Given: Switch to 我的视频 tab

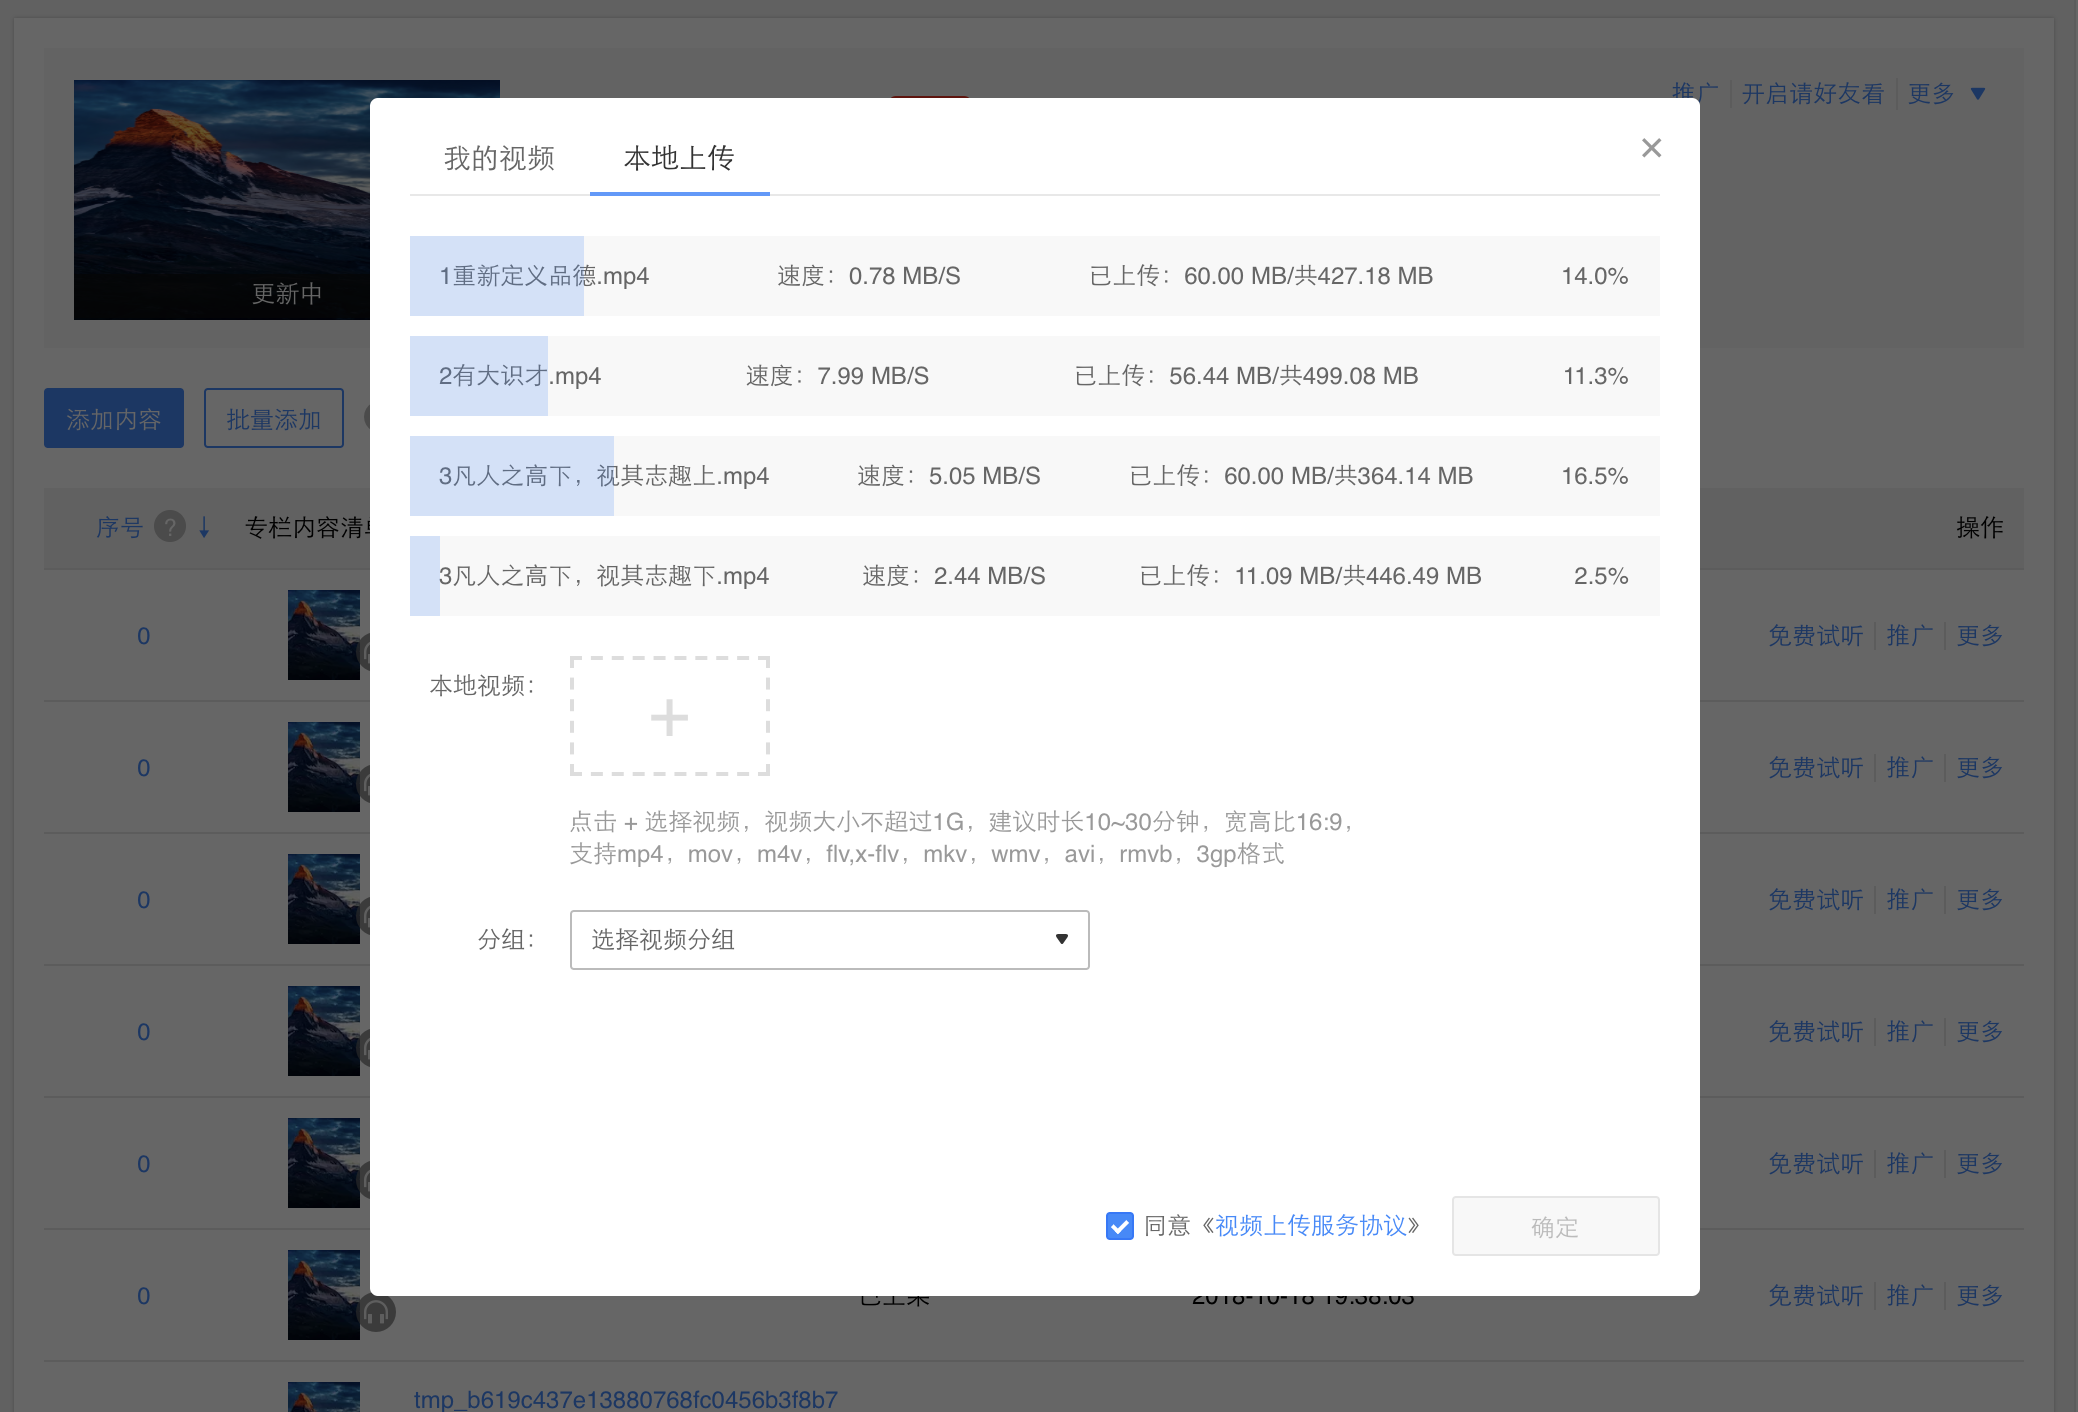Looking at the screenshot, I should click(x=499, y=158).
